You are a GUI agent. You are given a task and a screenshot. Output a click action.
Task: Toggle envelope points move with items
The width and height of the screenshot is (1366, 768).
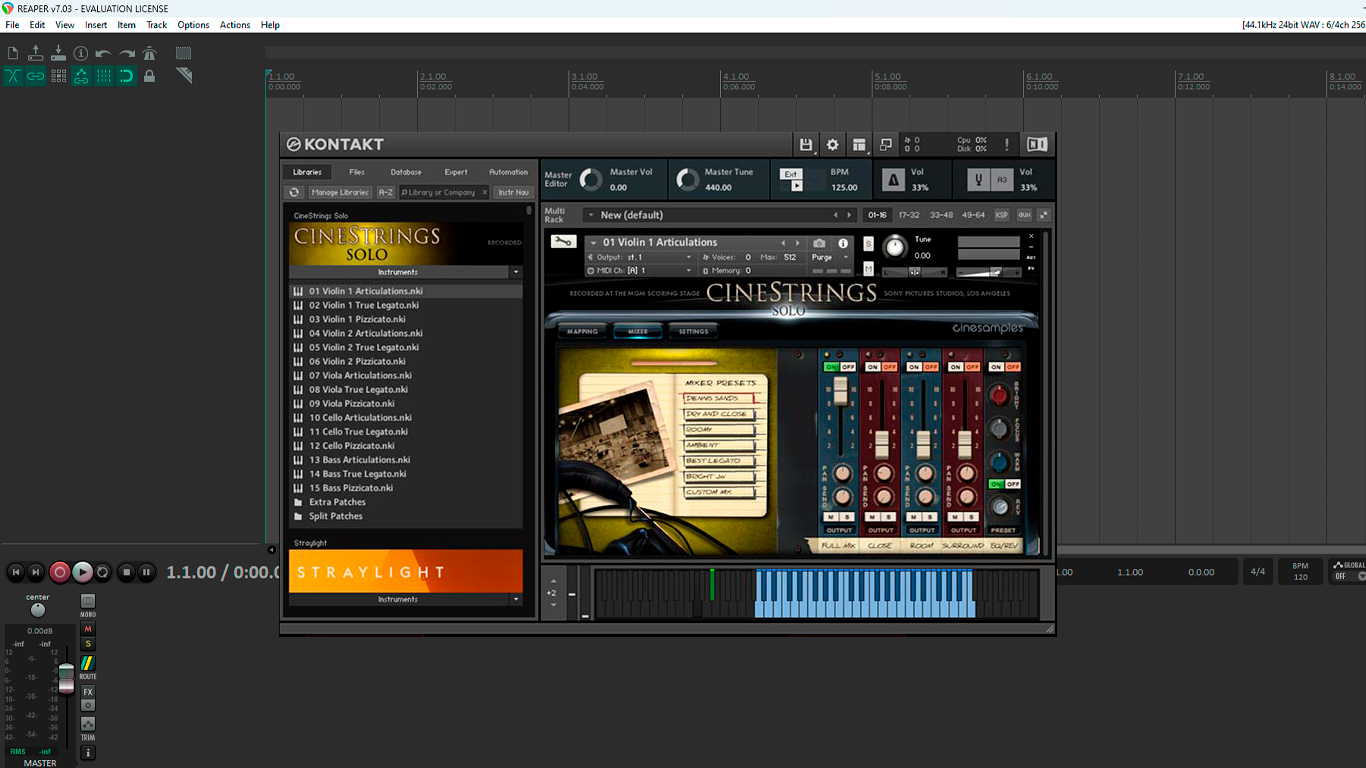[81, 76]
